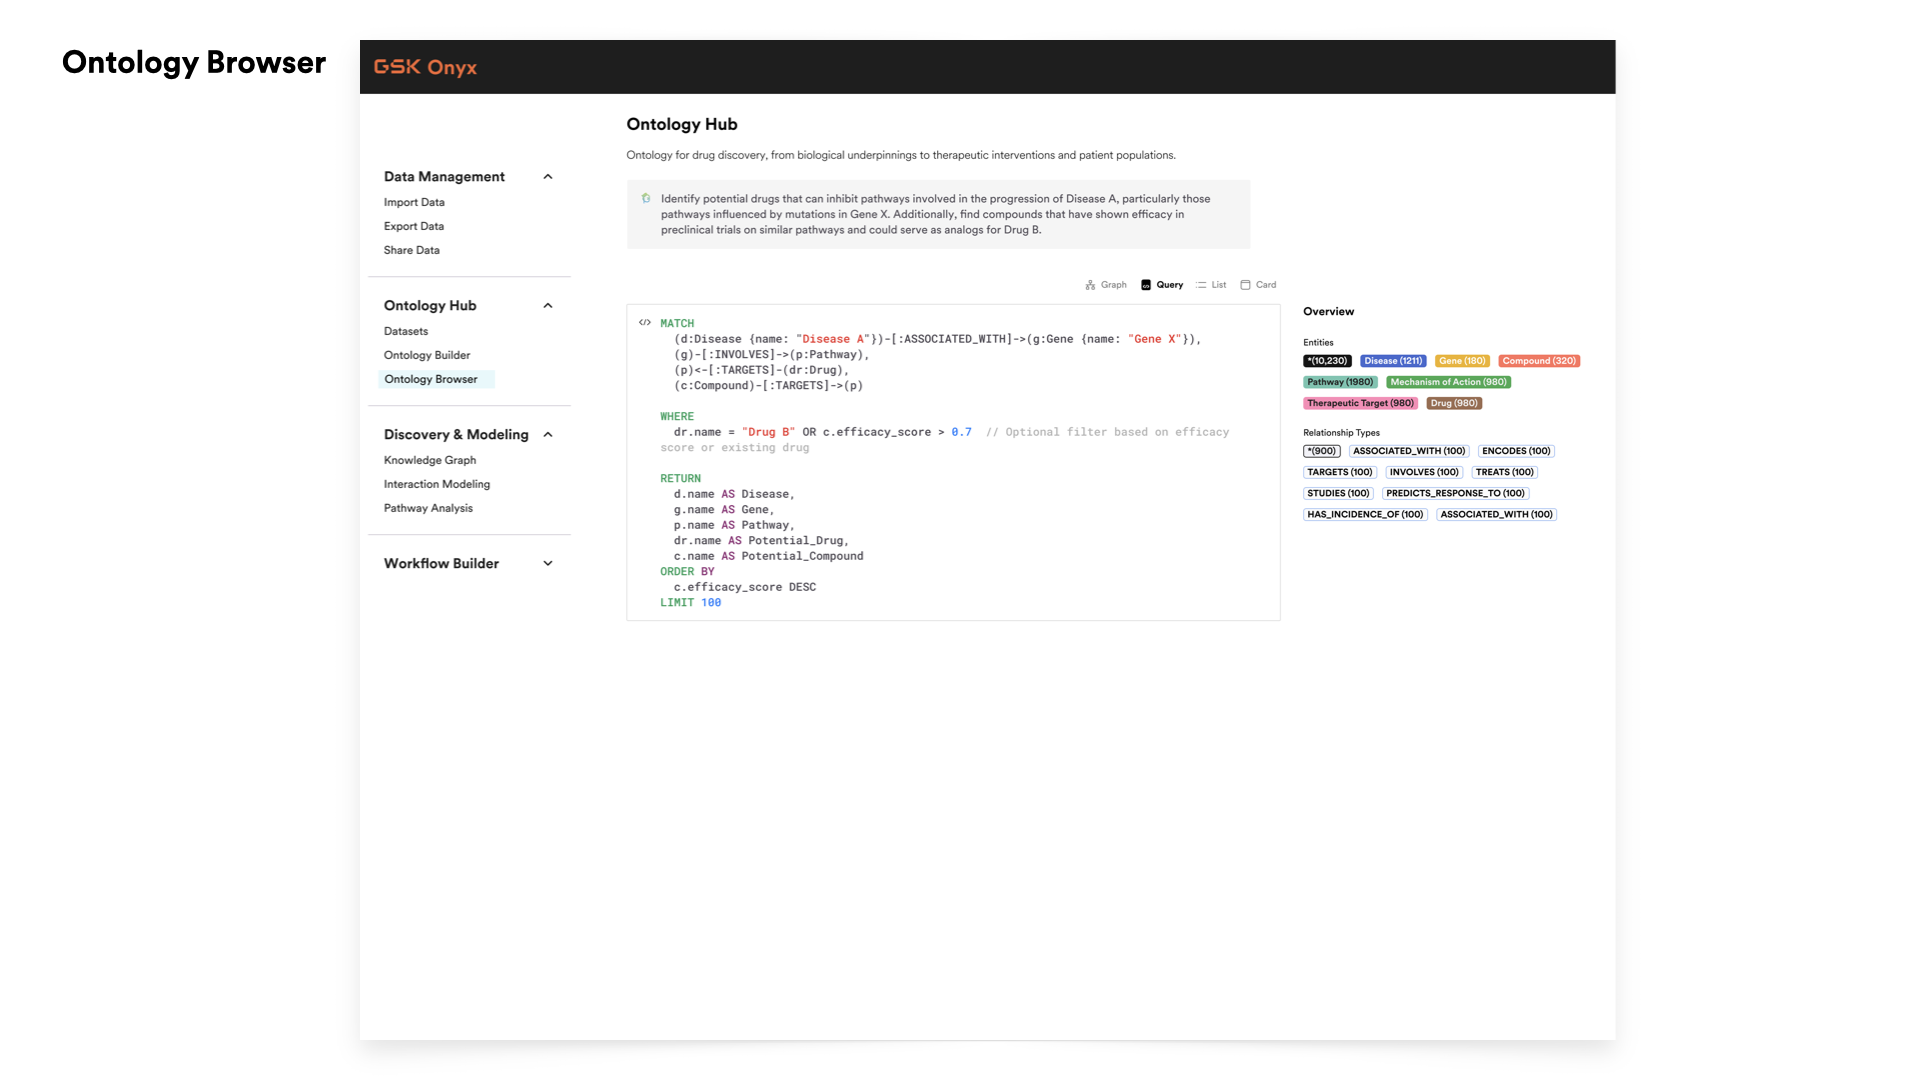Select the ENCODES (100) relationship
Image resolution: width=1920 pixels, height=1080 pixels.
1516,451
